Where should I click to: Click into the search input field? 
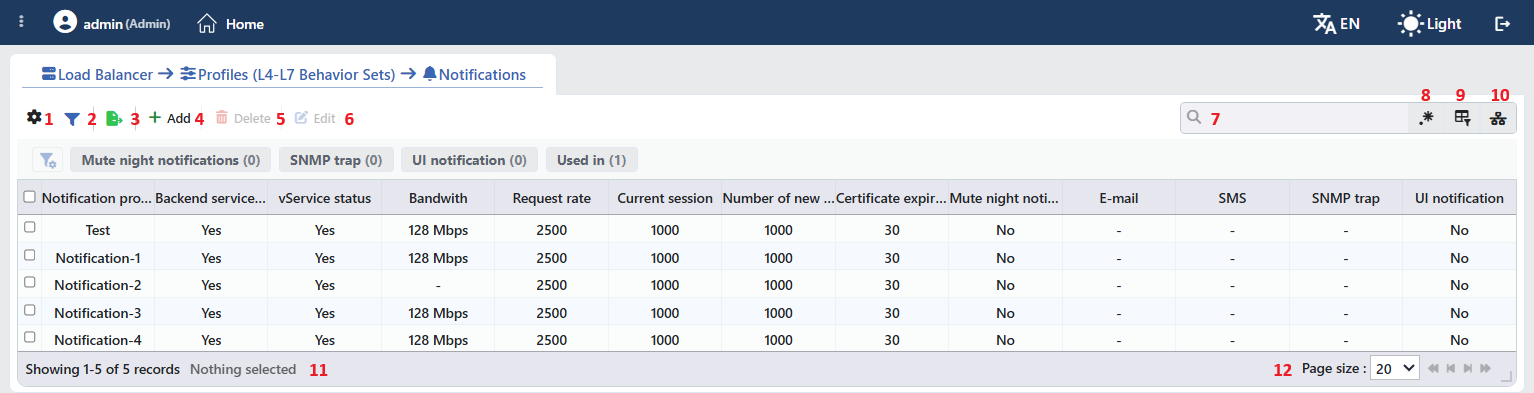pos(1294,118)
